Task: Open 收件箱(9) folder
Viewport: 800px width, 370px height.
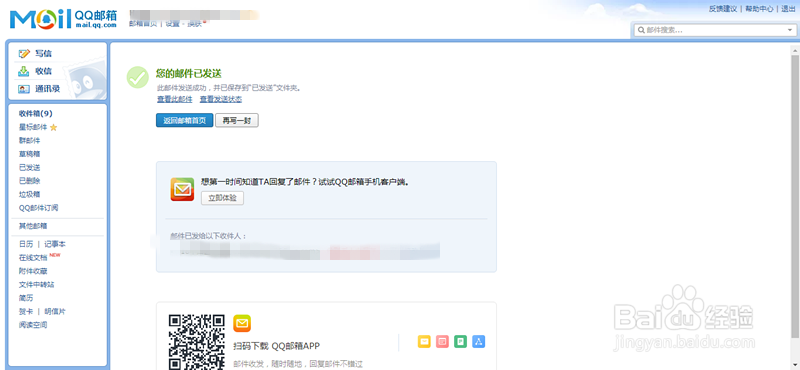Action: [36, 114]
